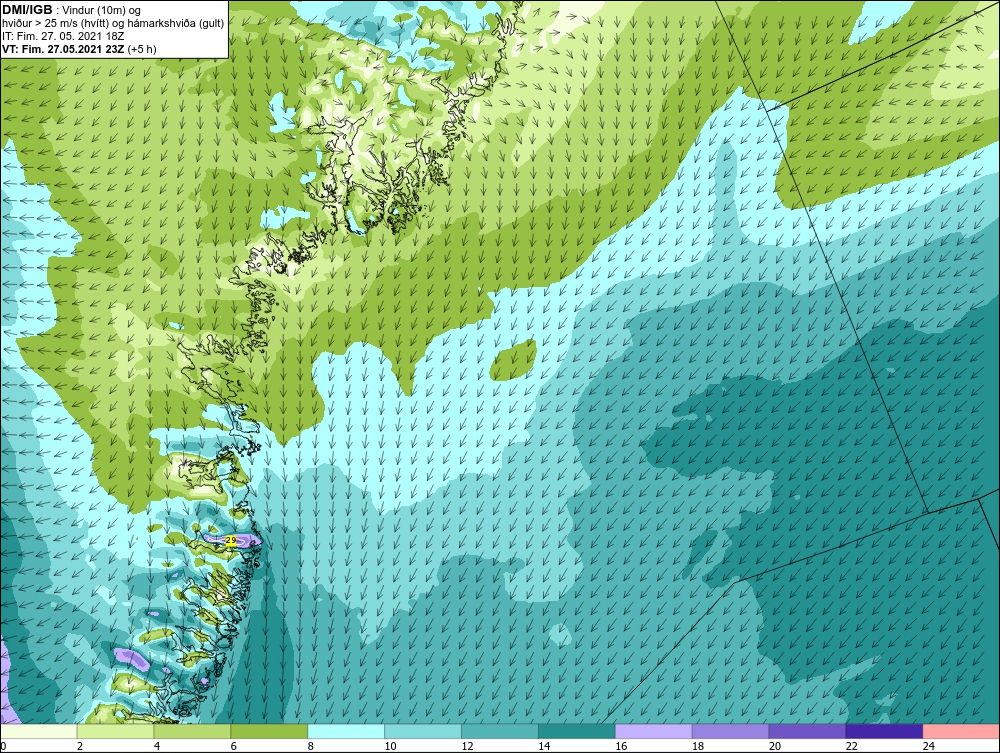Select the 0-2 m/s palest legend swatch

click(38, 731)
